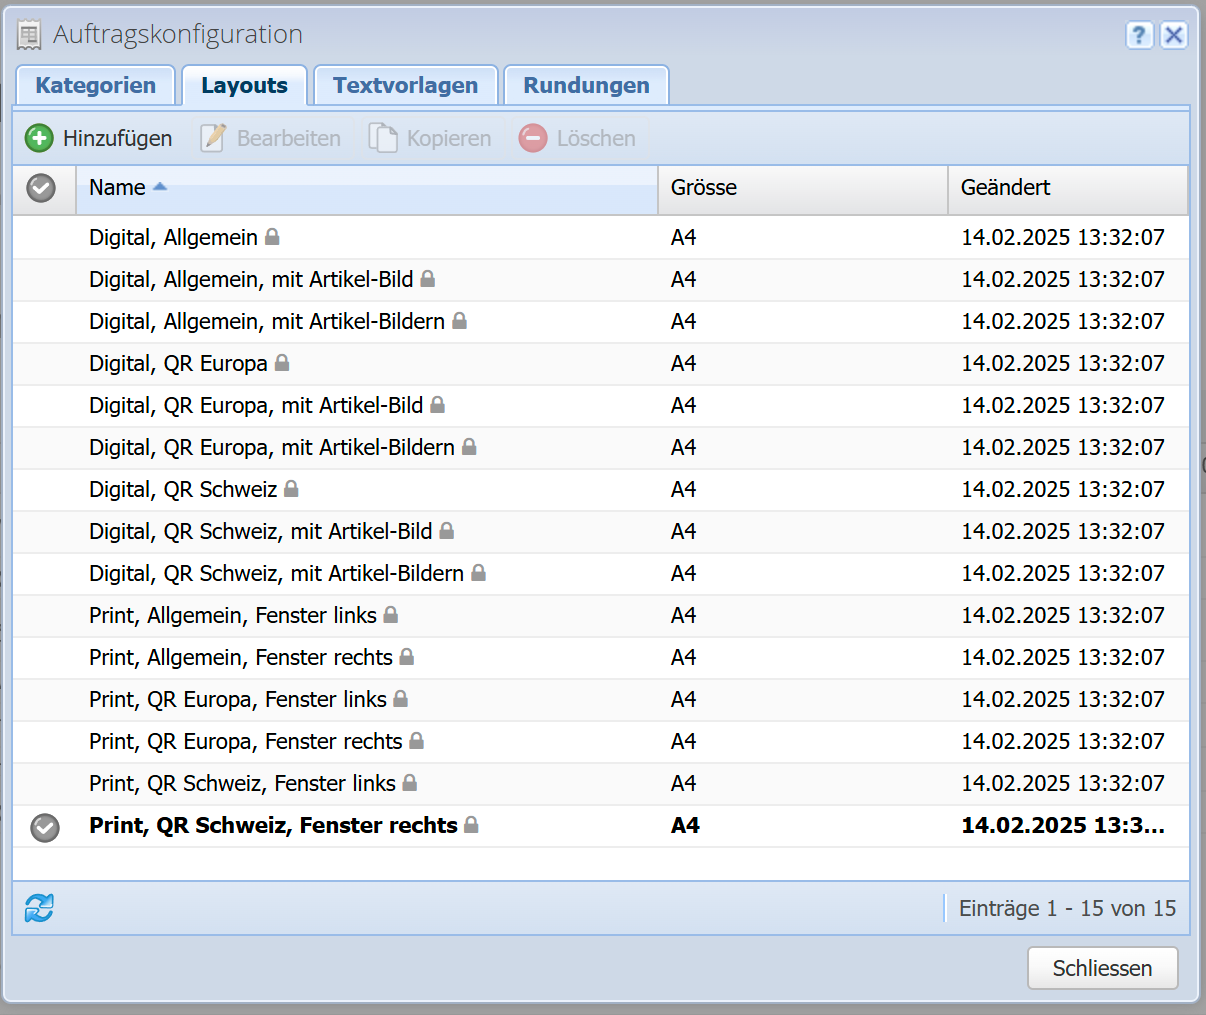The image size is (1206, 1015).
Task: Click the Auftragskonfiguration title icon
Action: (30, 35)
